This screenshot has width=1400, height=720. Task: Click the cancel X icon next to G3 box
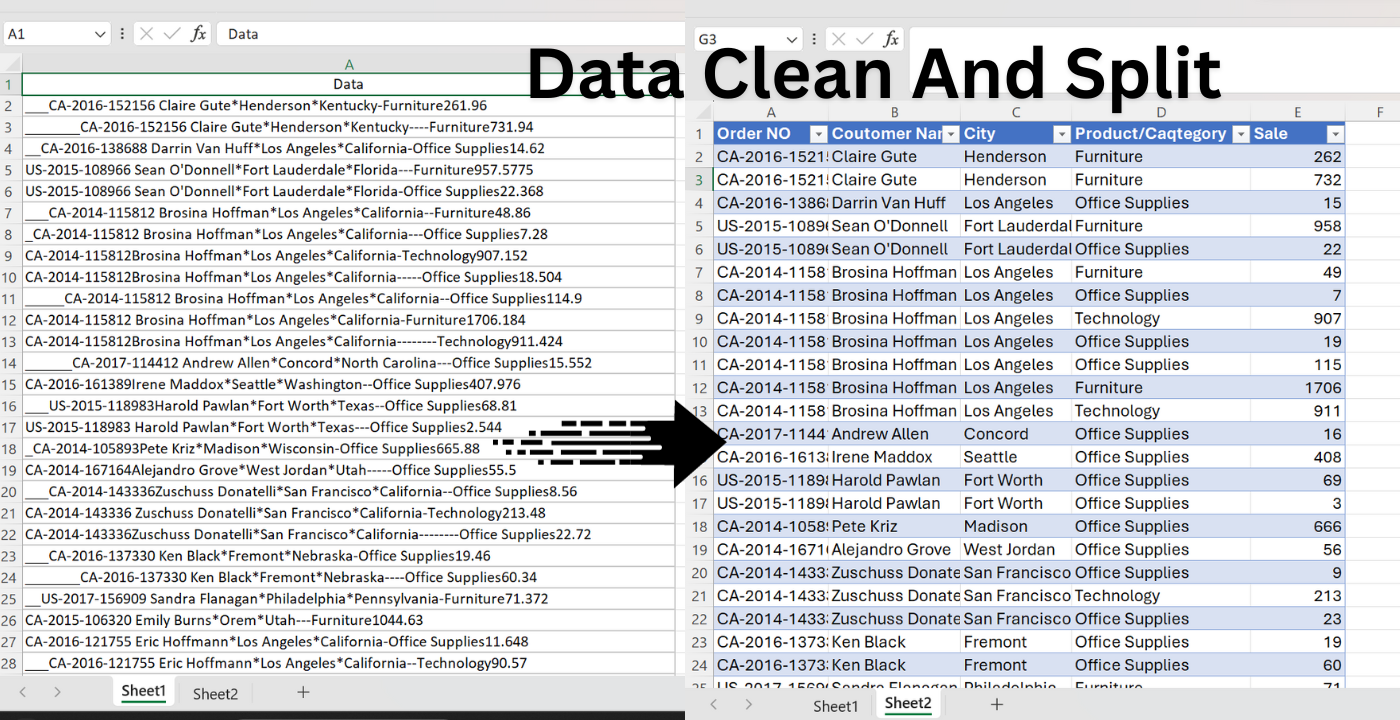839,40
